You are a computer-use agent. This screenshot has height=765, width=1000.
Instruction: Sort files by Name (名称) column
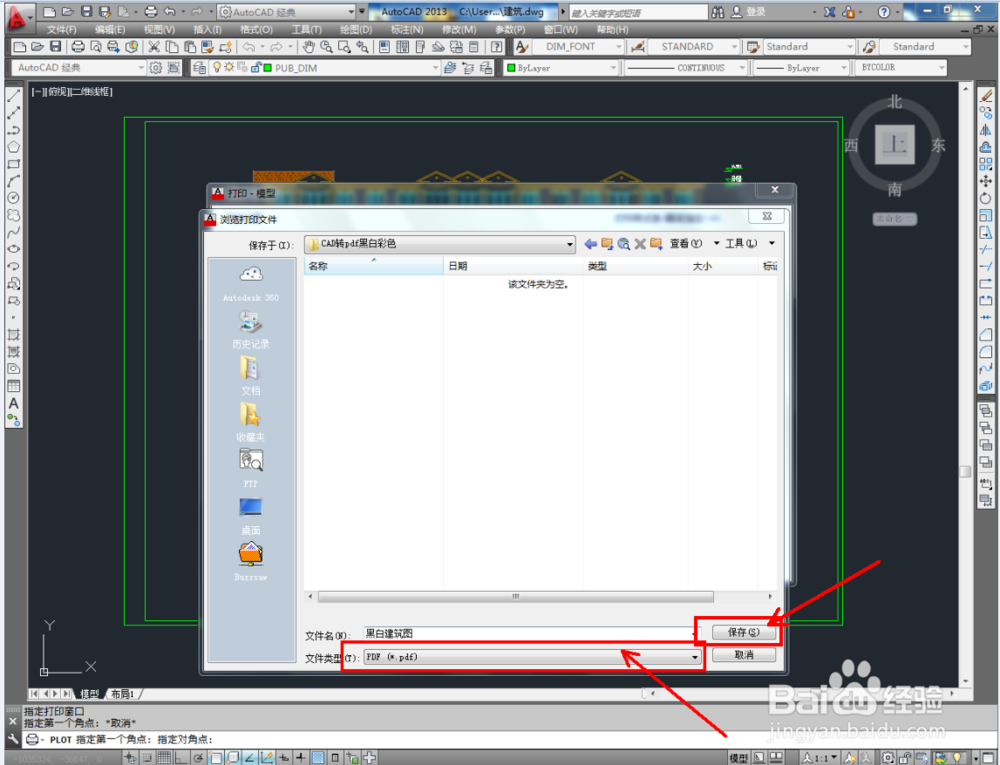pos(374,266)
